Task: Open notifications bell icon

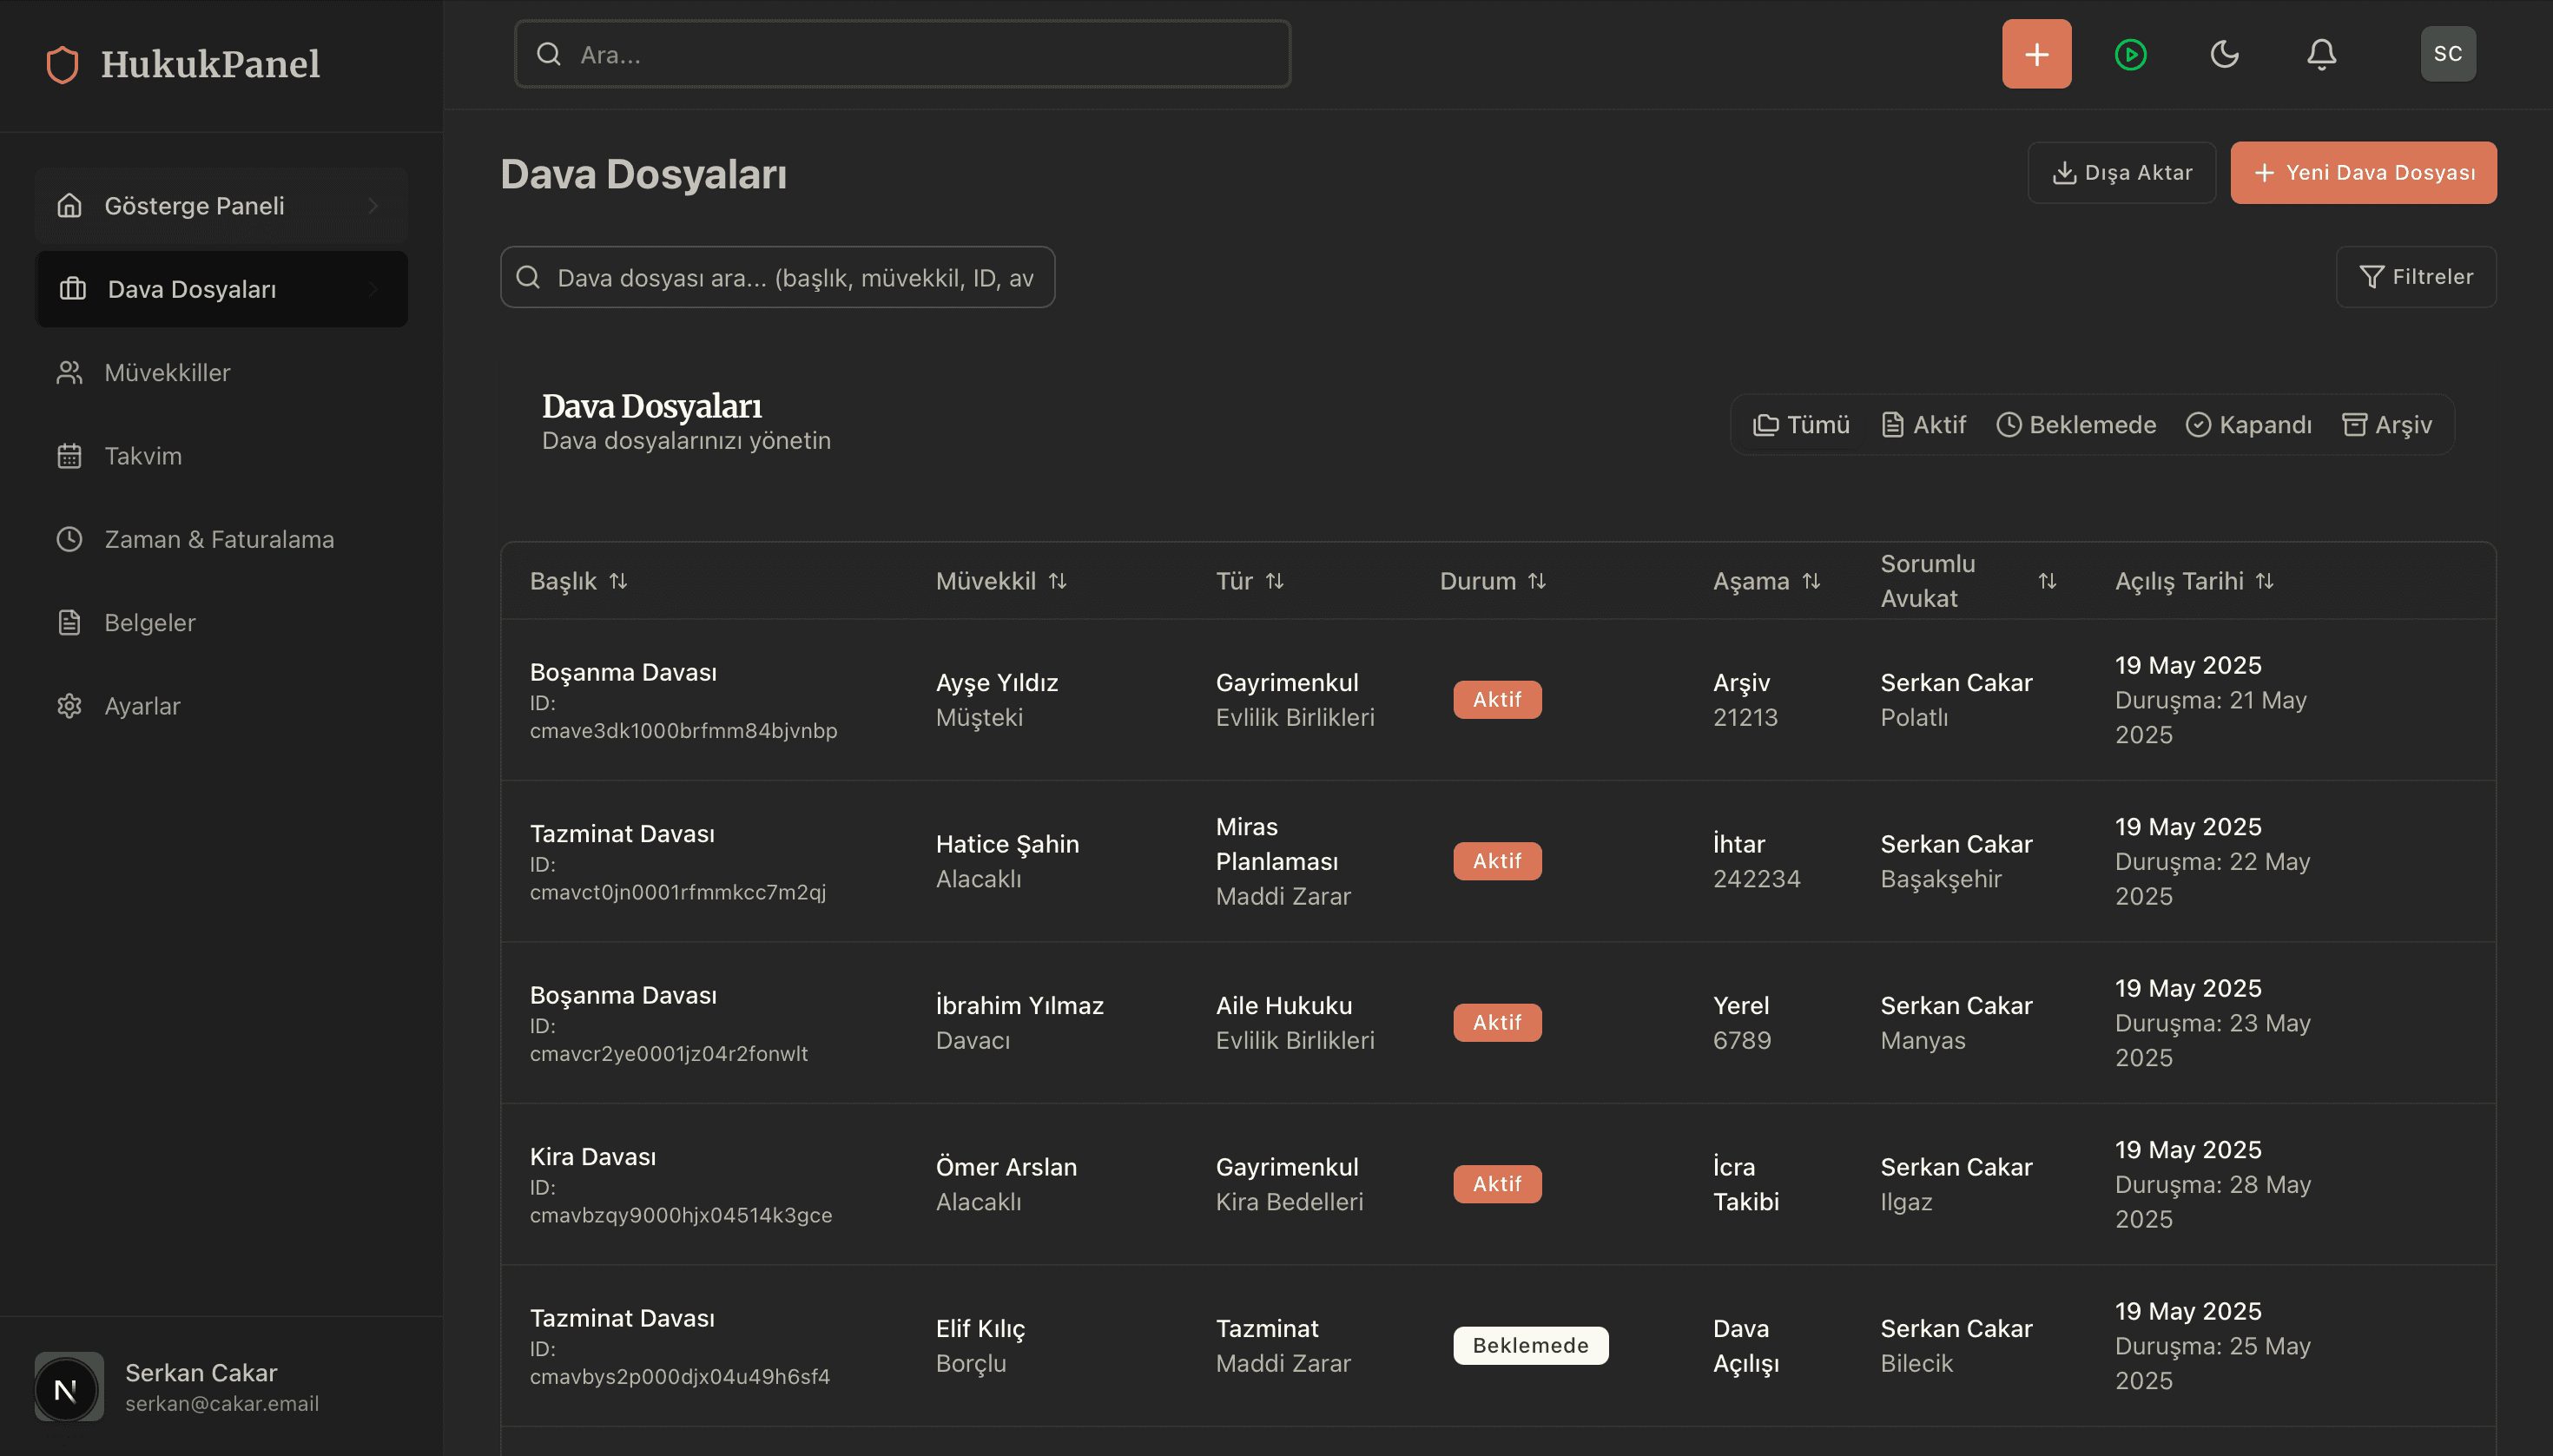Action: [2321, 54]
